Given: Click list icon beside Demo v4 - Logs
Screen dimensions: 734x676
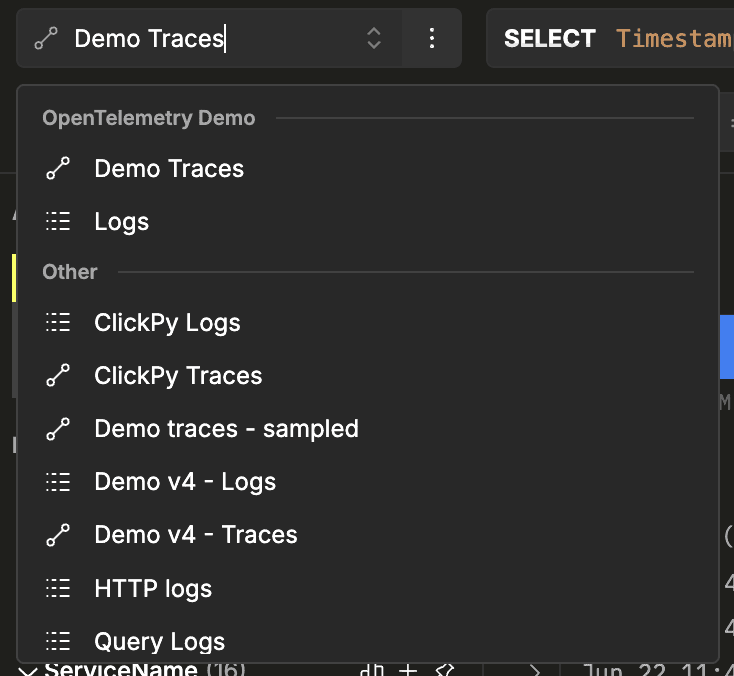Looking at the screenshot, I should click(x=58, y=482).
